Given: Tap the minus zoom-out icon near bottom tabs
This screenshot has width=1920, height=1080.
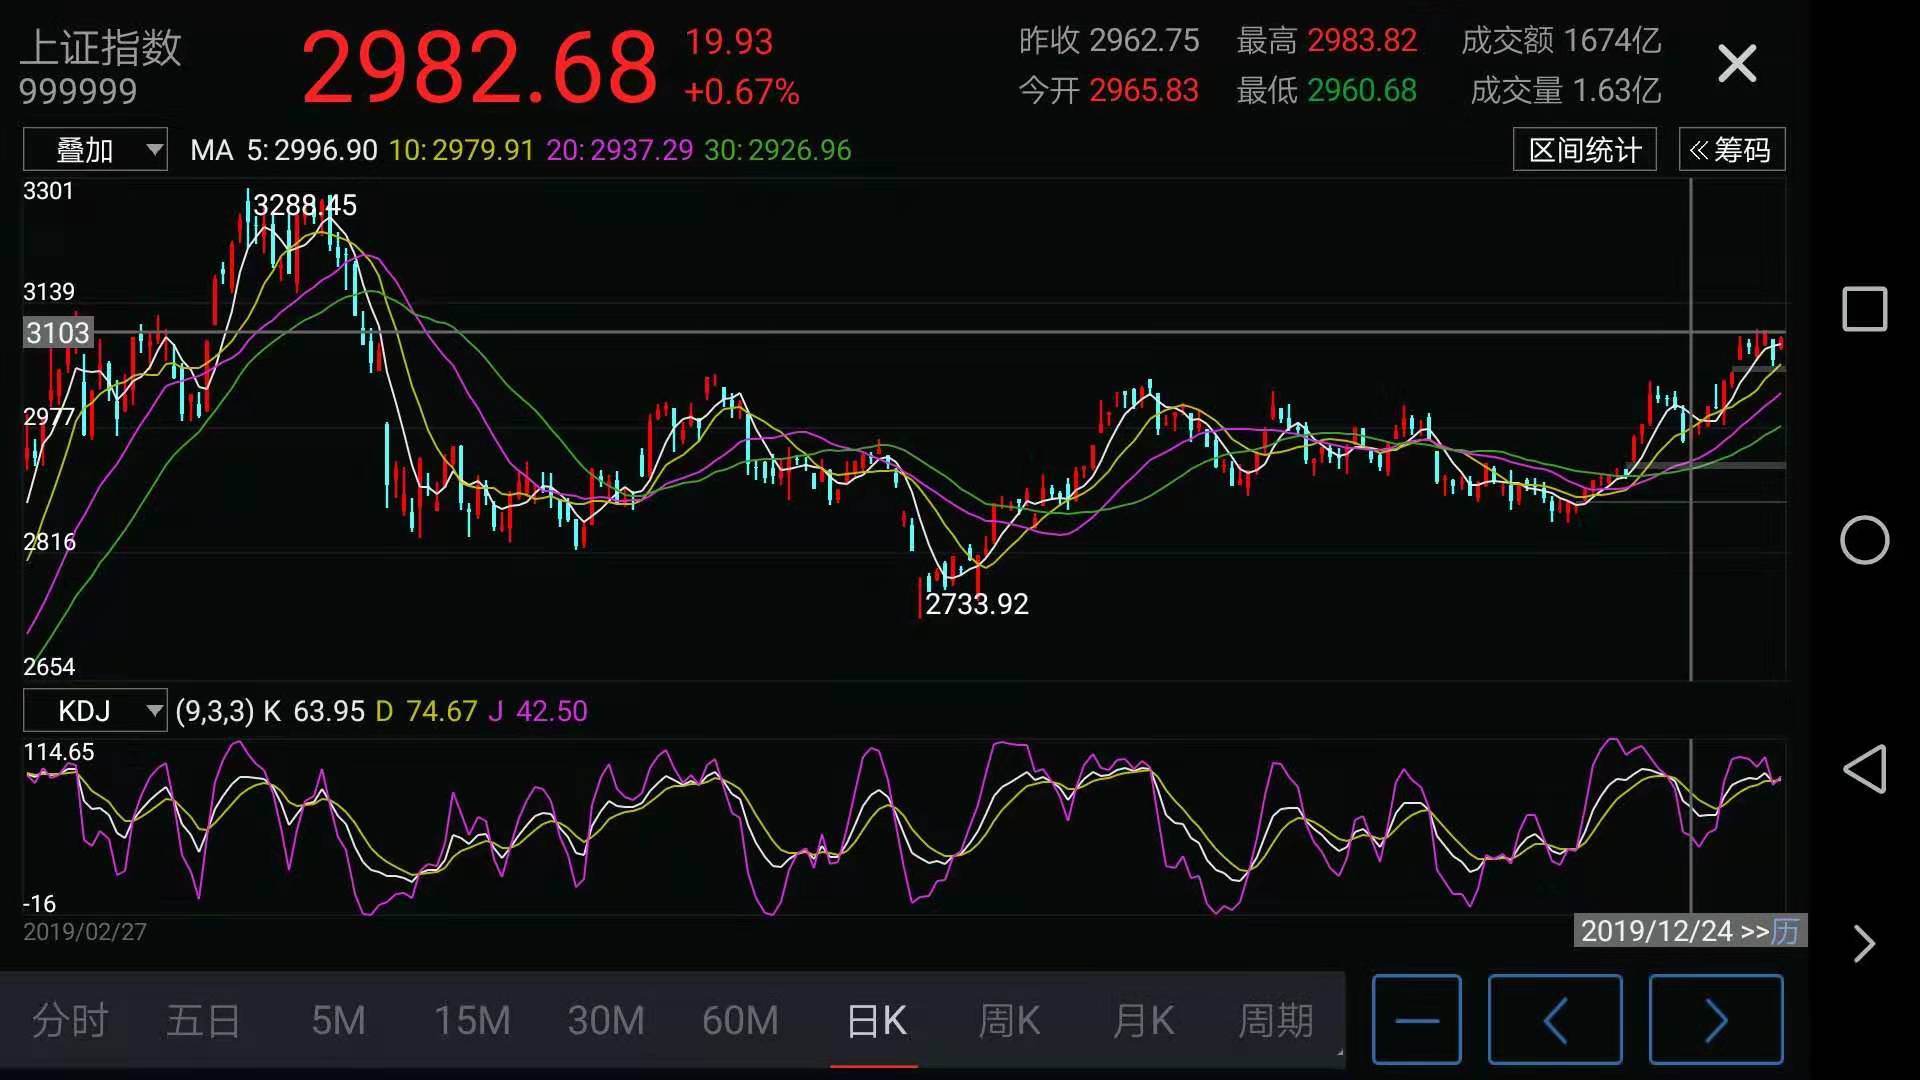Looking at the screenshot, I should coord(1417,1020).
